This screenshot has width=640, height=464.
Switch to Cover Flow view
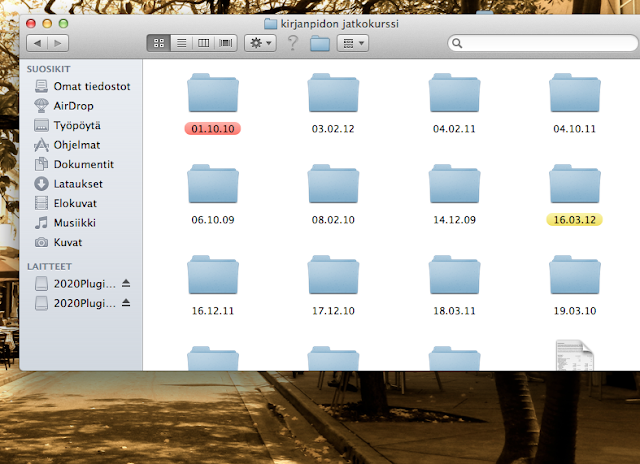[x=226, y=43]
